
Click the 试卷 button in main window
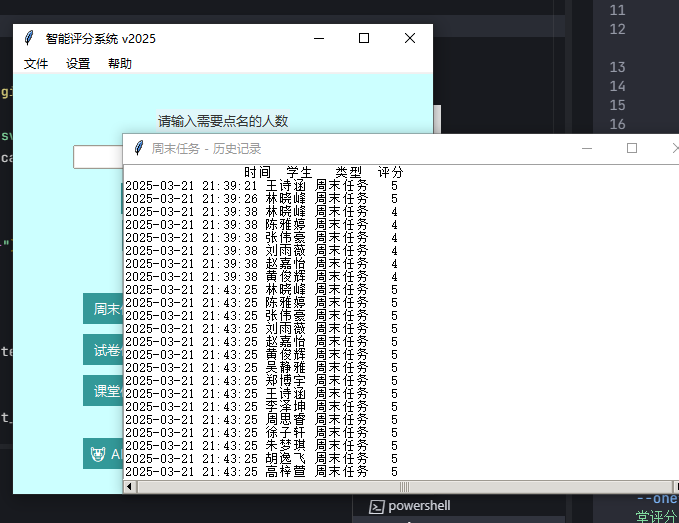(x=103, y=350)
